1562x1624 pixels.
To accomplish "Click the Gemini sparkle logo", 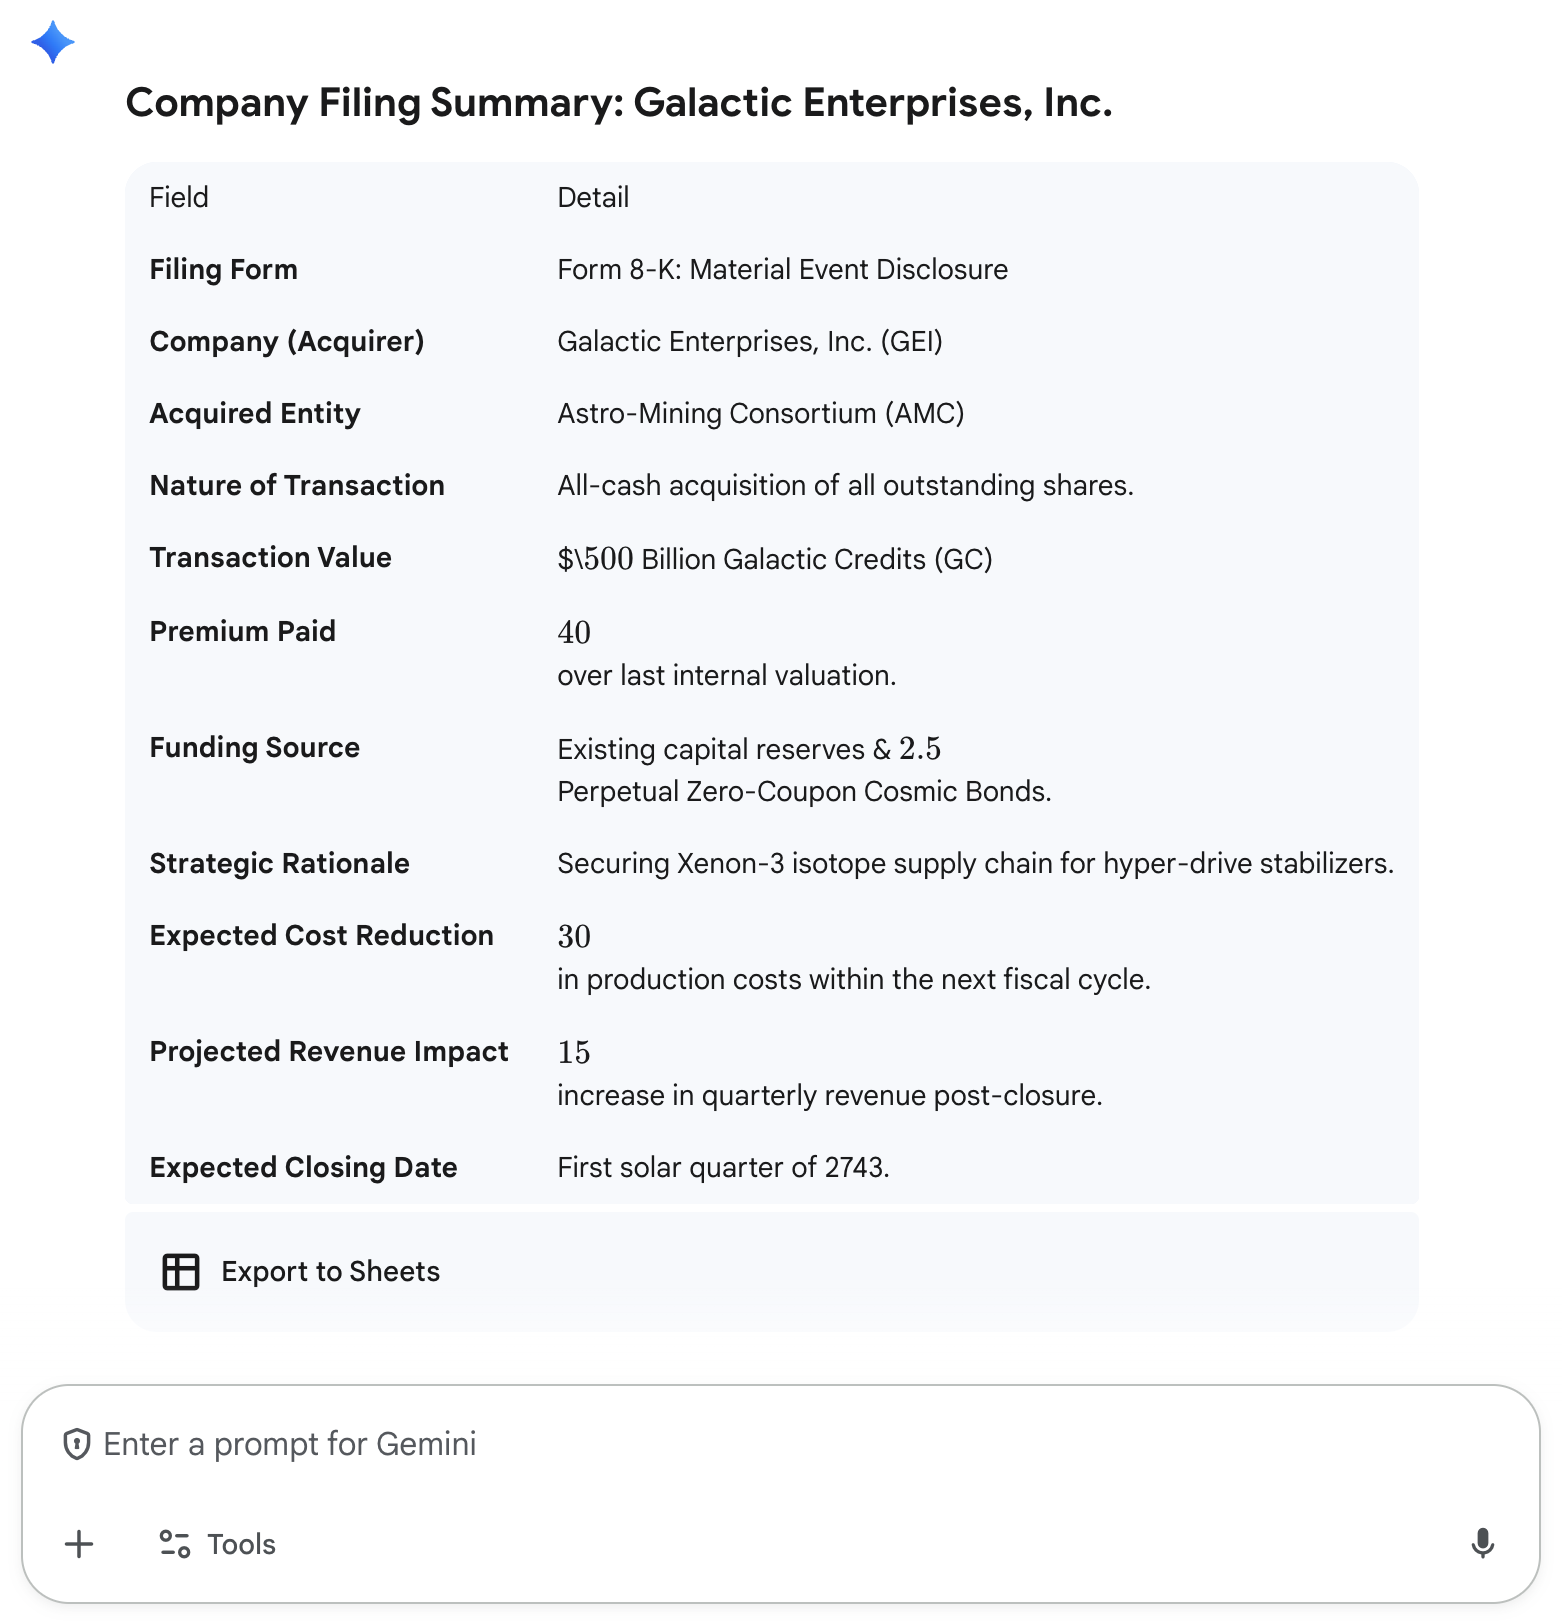I will 53,43.
